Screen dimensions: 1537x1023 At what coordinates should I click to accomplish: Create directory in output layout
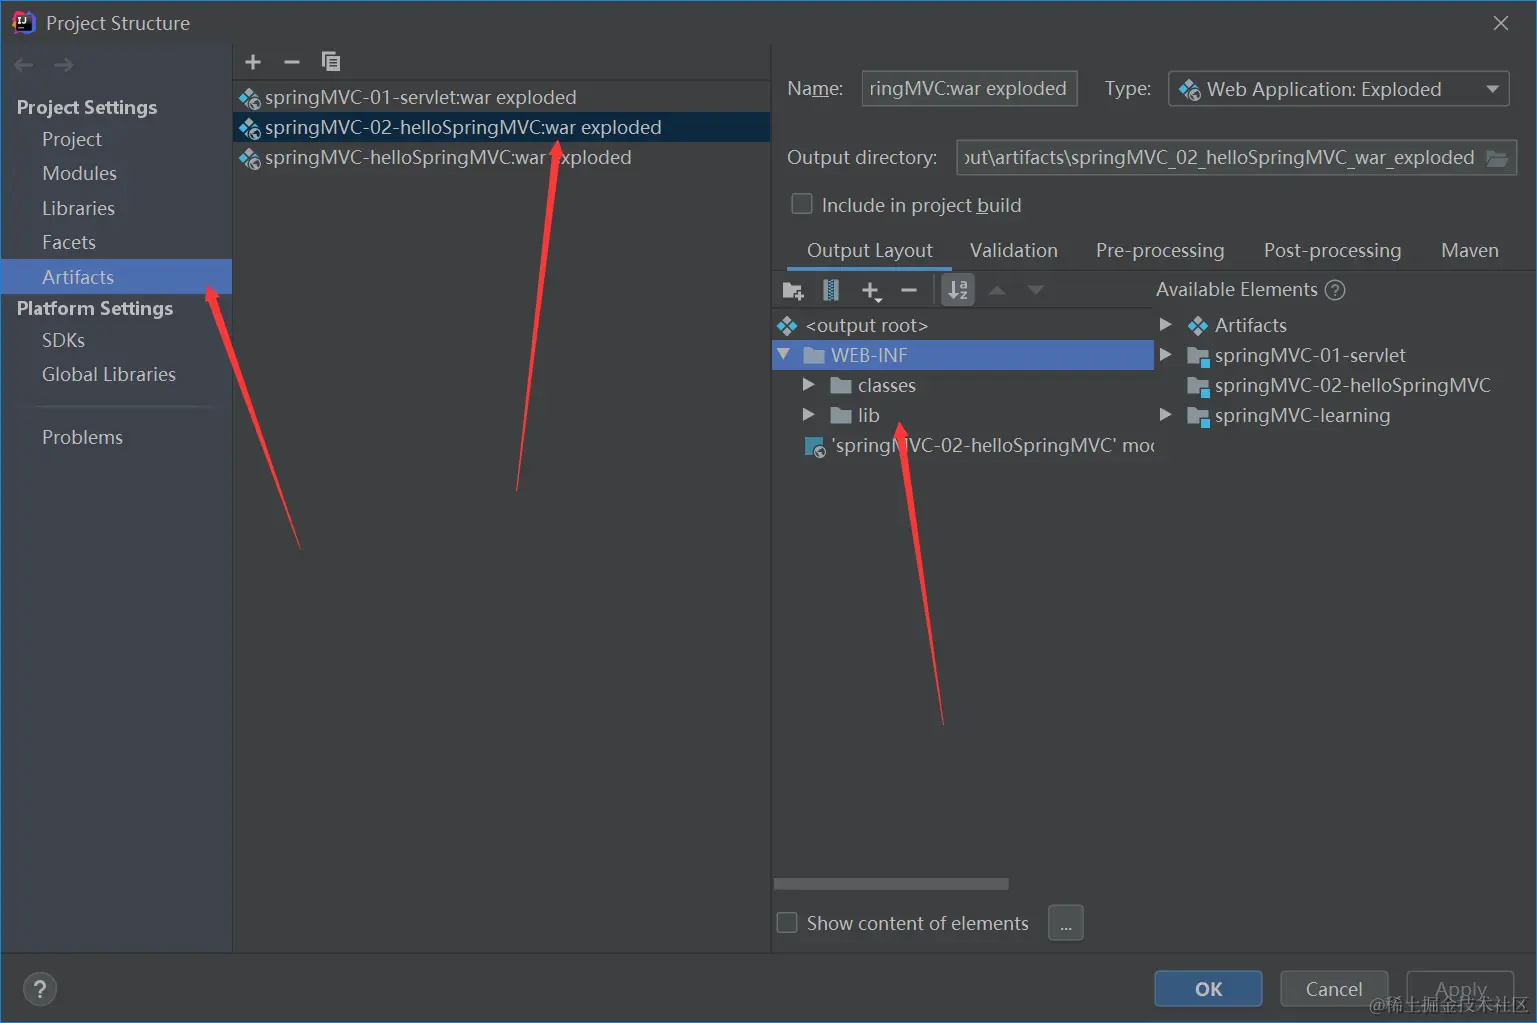793,291
